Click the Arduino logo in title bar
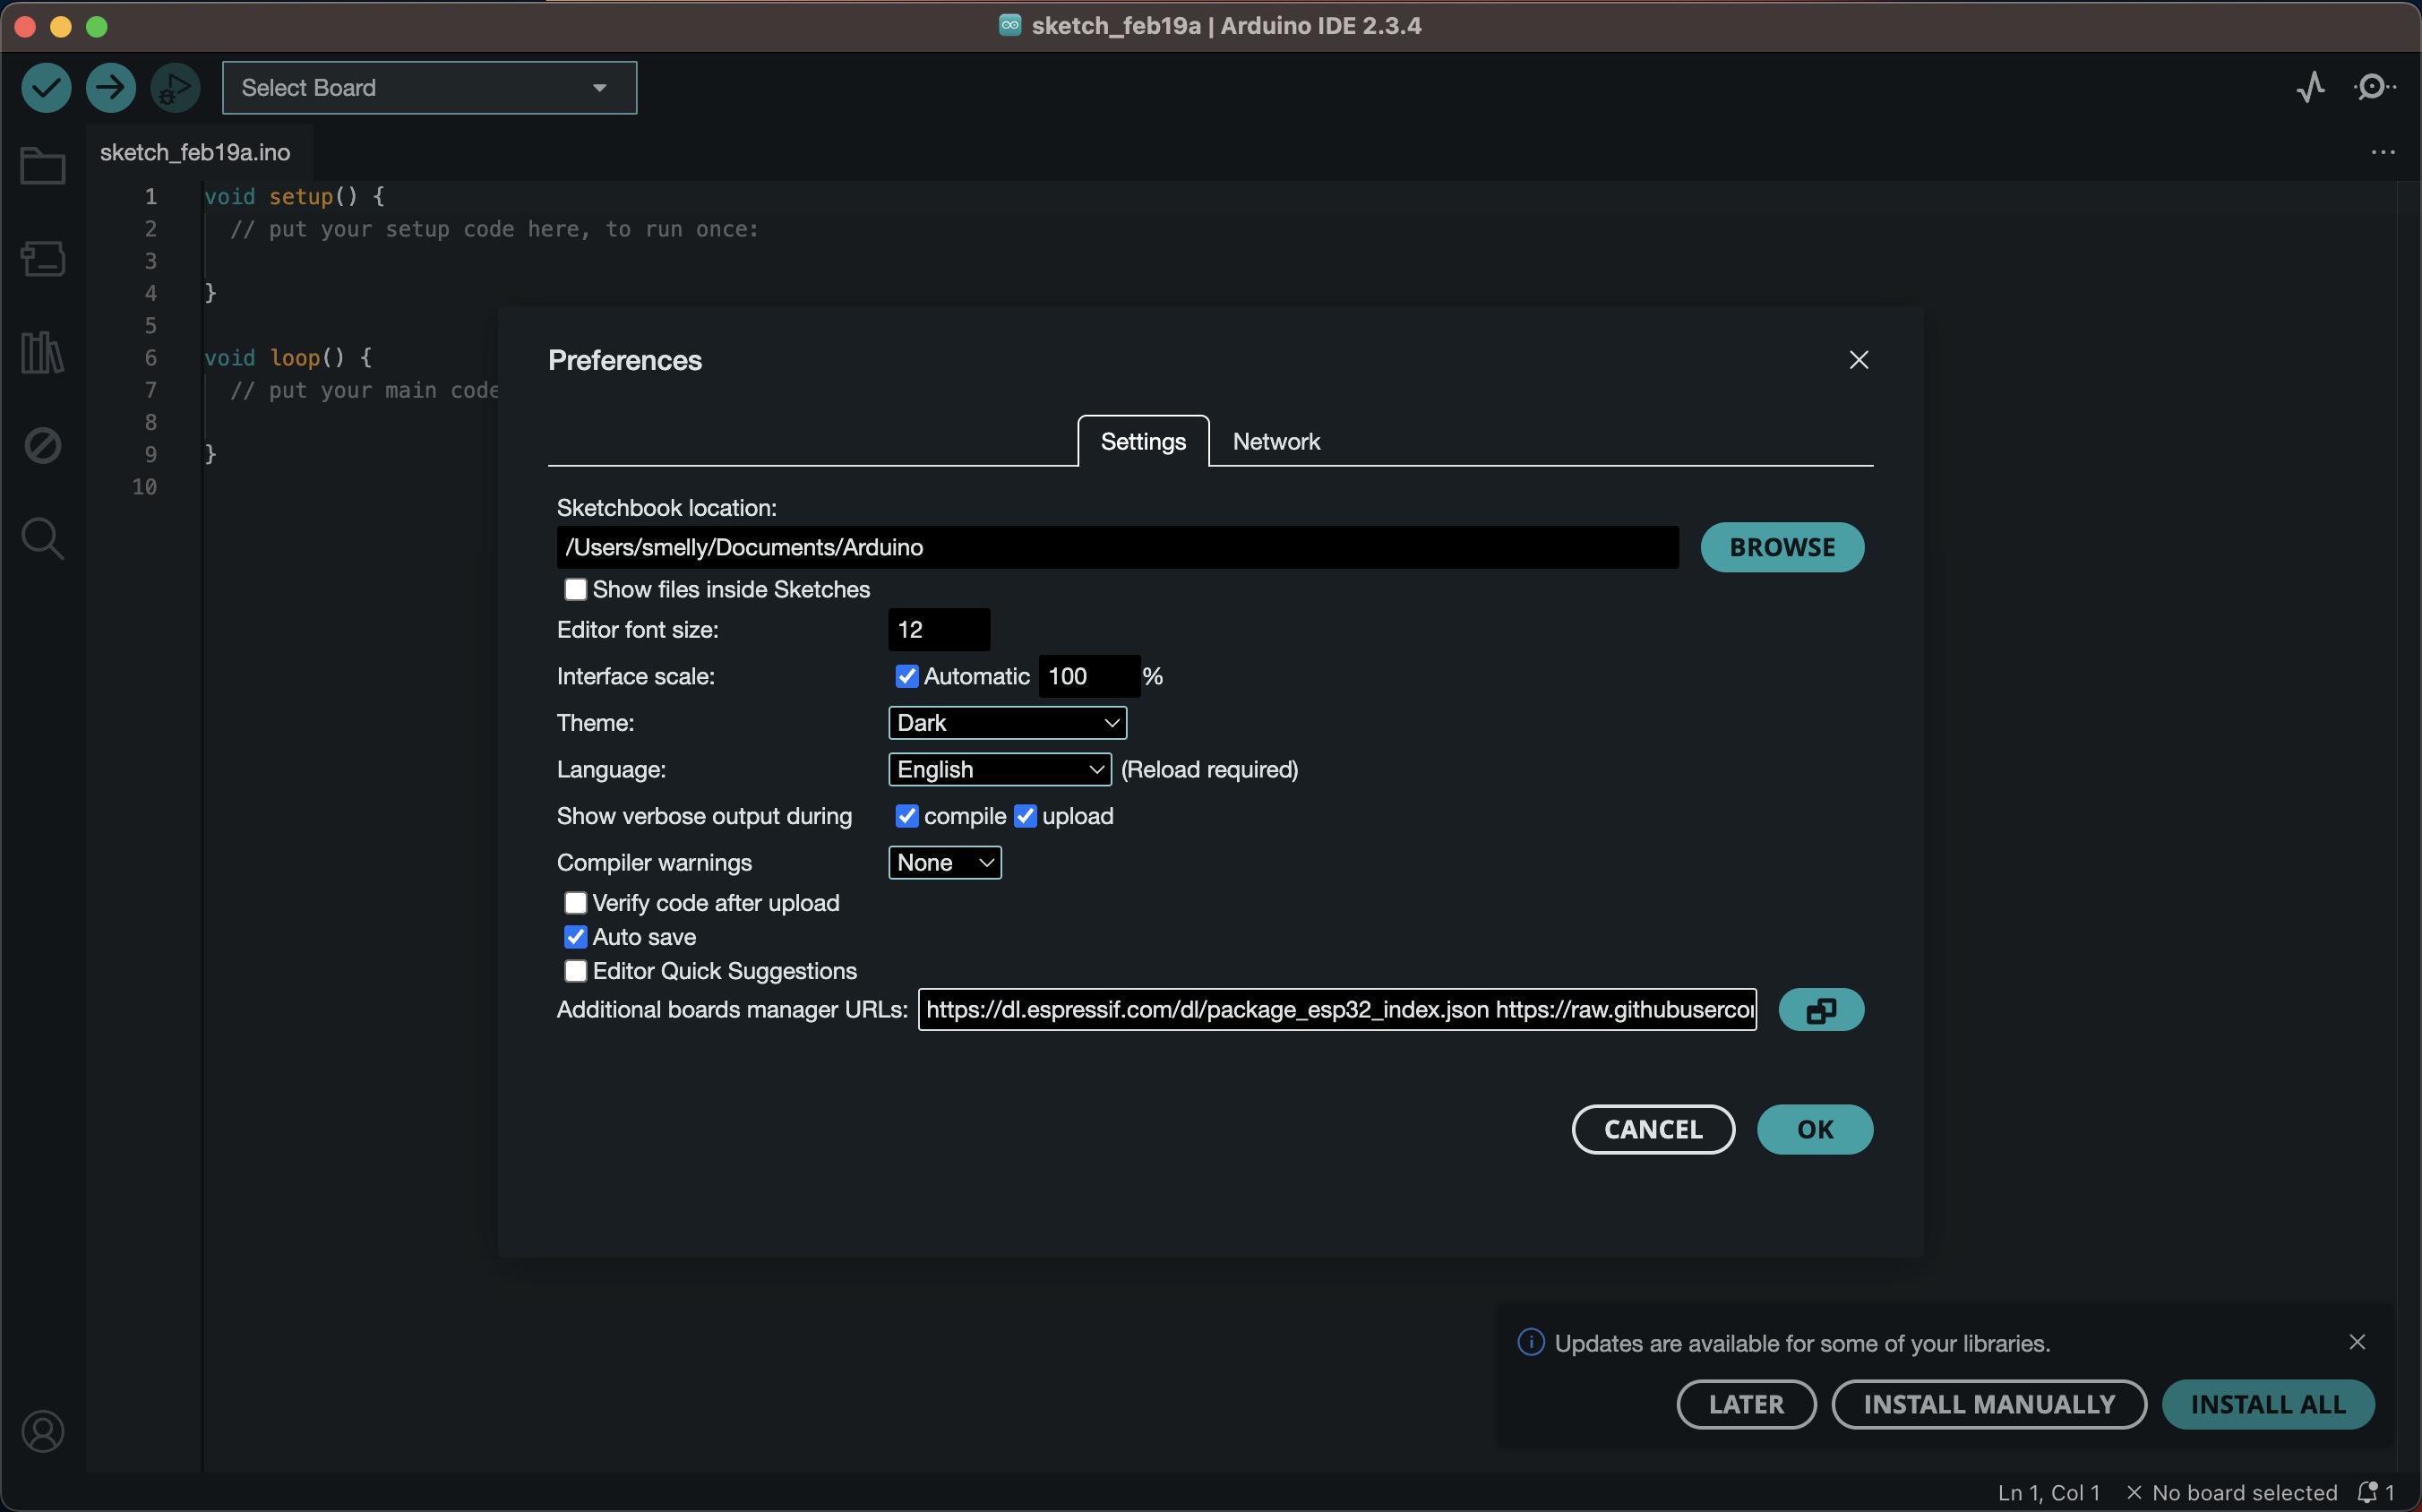 [1010, 26]
